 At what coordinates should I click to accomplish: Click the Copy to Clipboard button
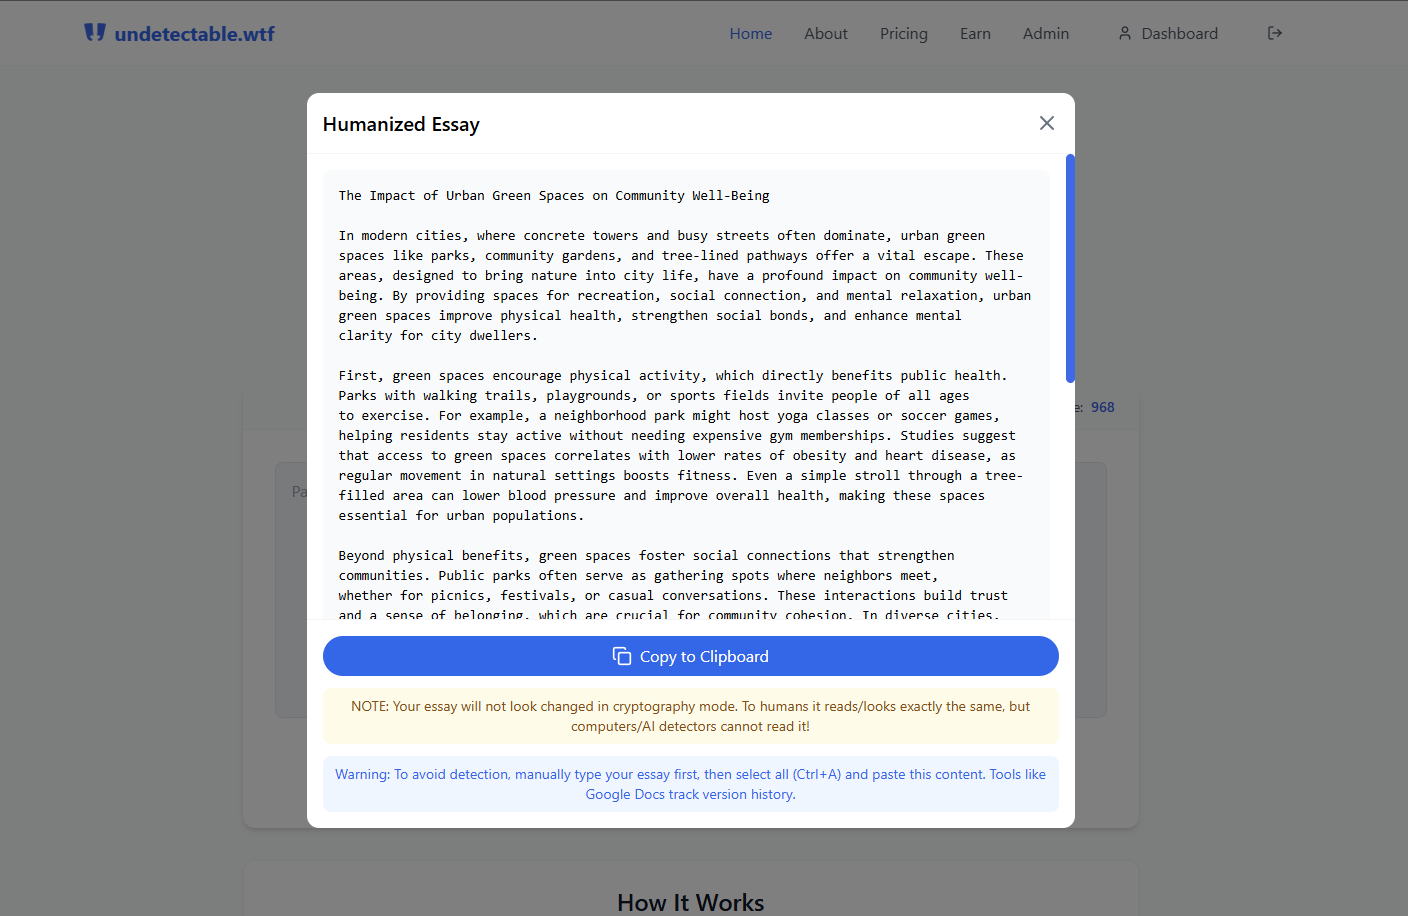coord(690,656)
